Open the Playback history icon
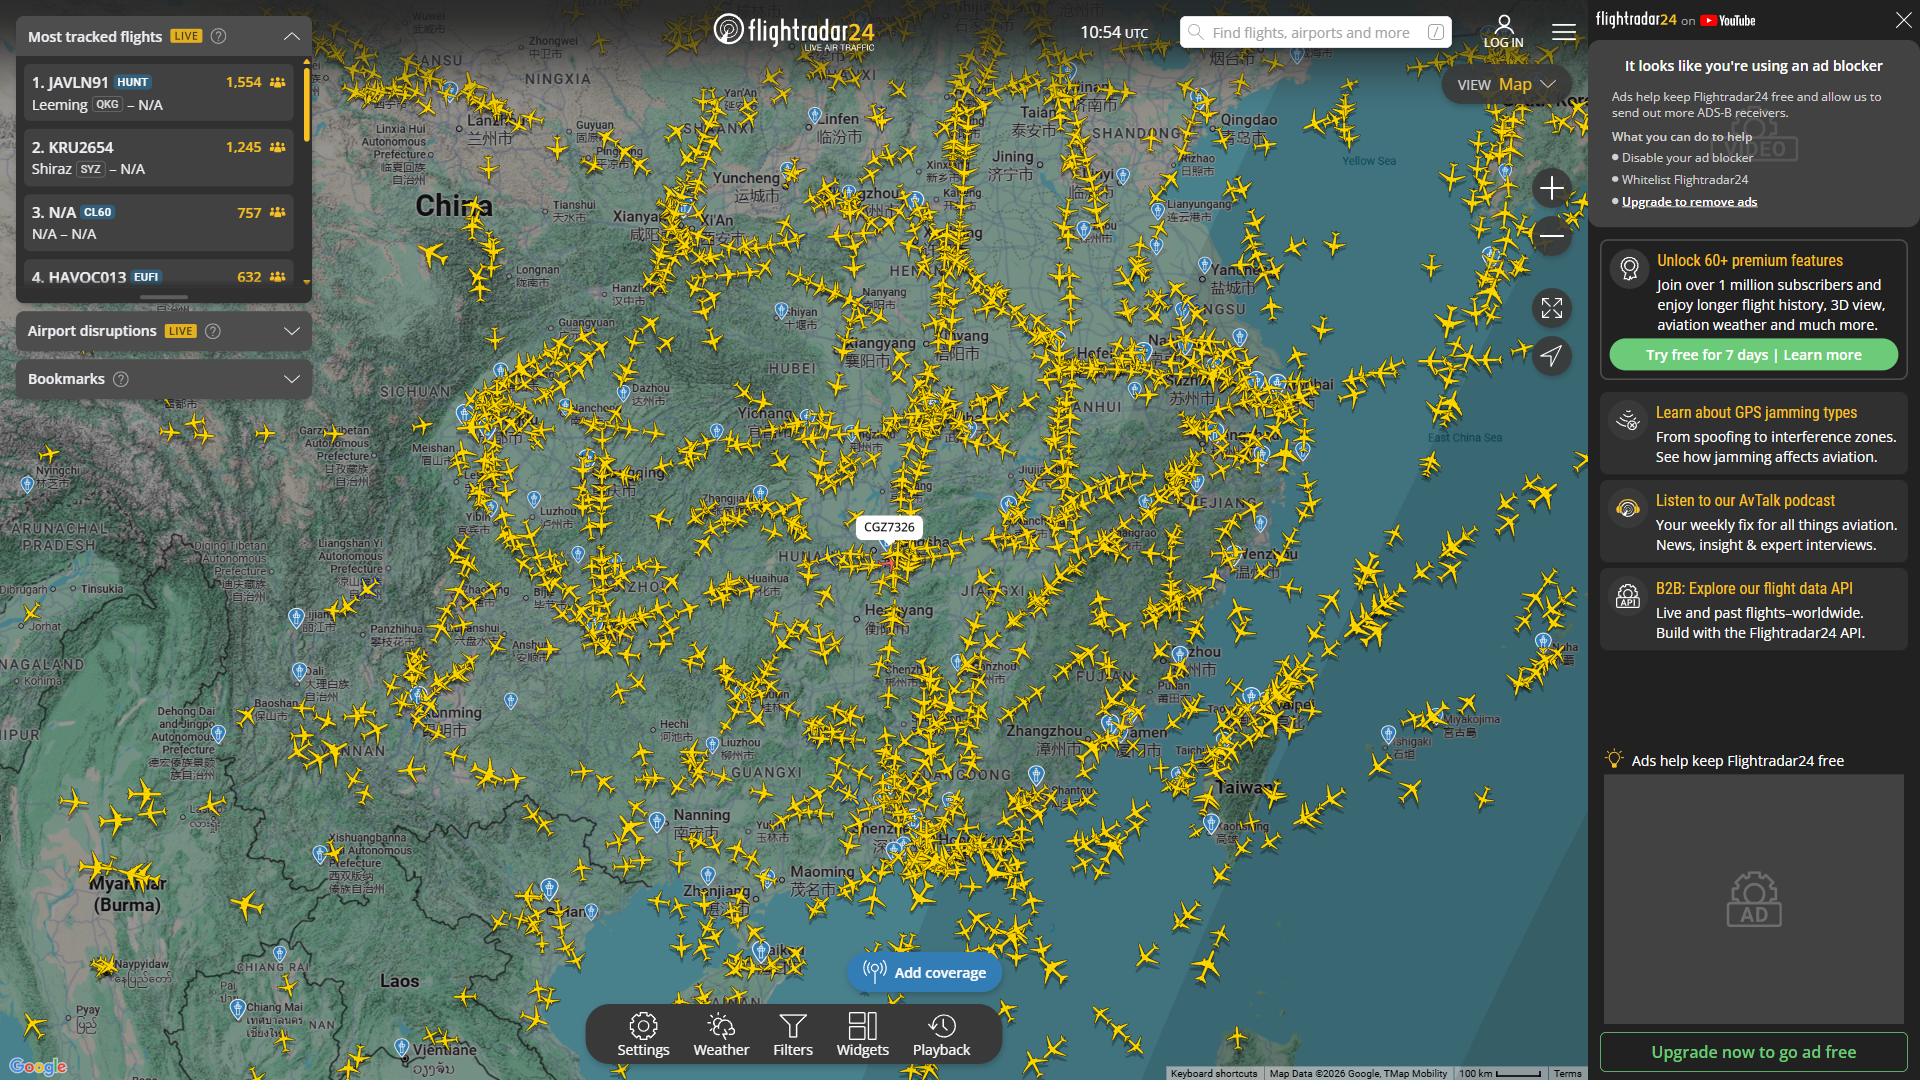 tap(941, 1035)
